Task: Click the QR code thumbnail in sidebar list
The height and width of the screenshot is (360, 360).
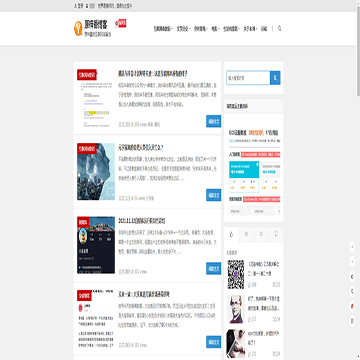Action: 236,274
